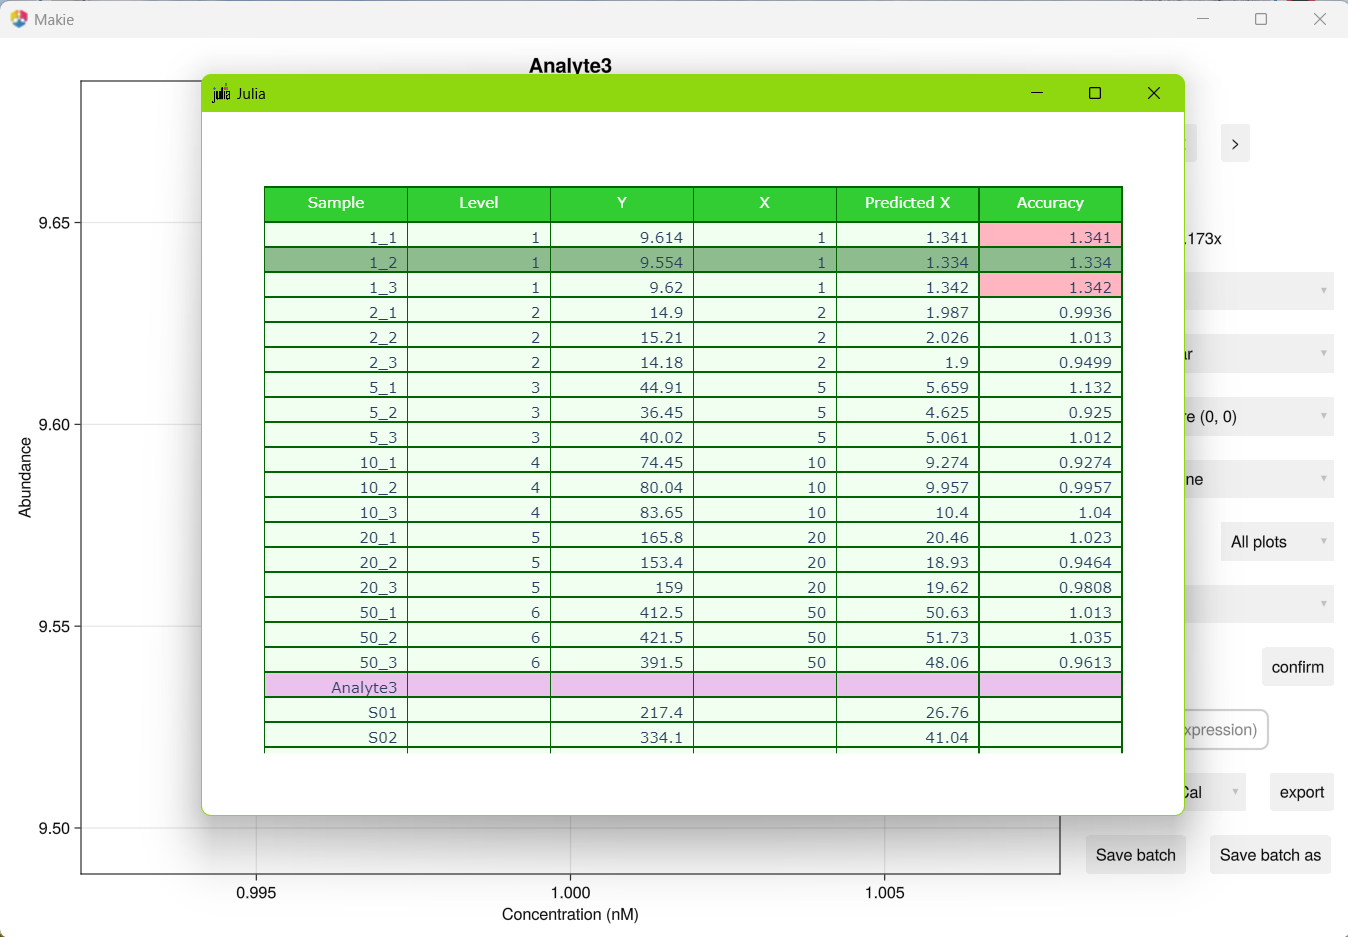Click the Save batch button

click(x=1136, y=855)
